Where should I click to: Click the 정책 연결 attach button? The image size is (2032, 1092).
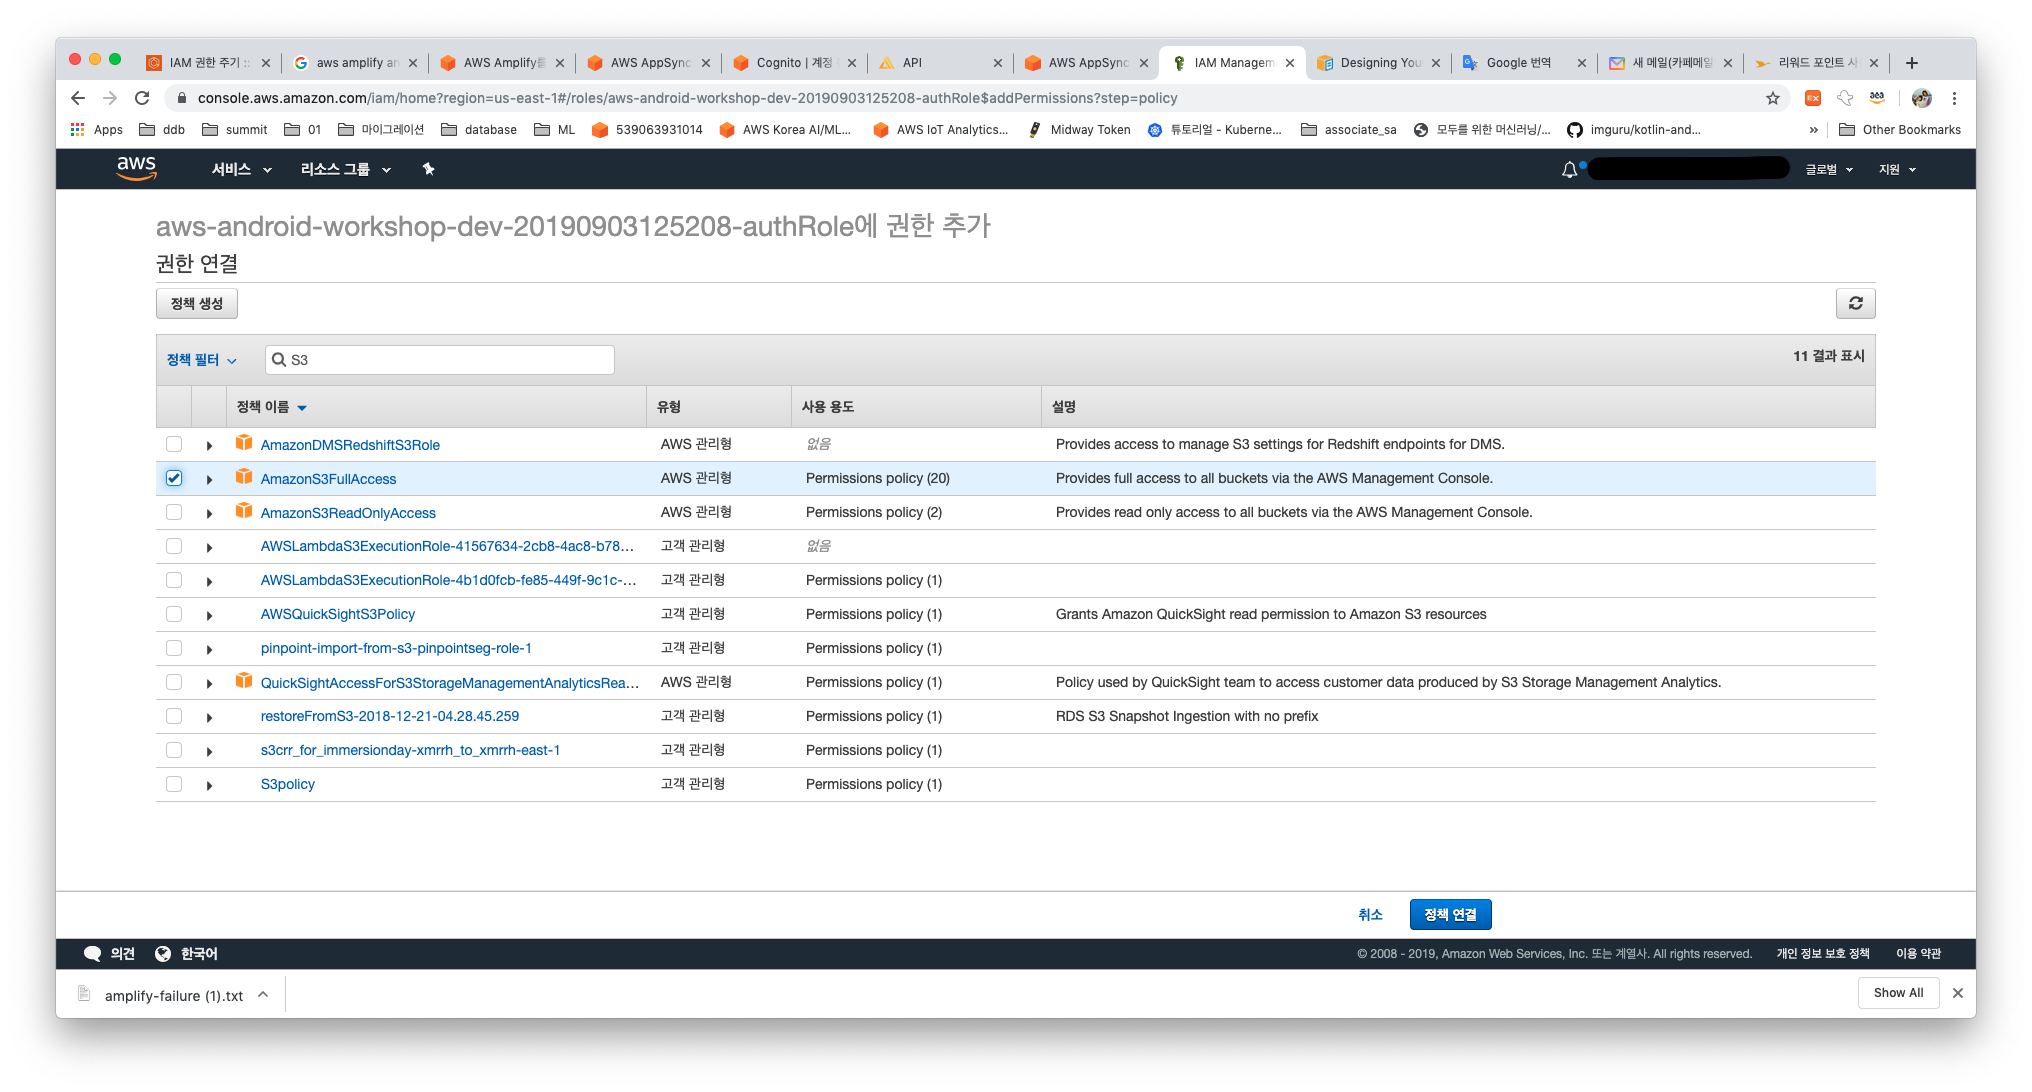pyautogui.click(x=1450, y=914)
